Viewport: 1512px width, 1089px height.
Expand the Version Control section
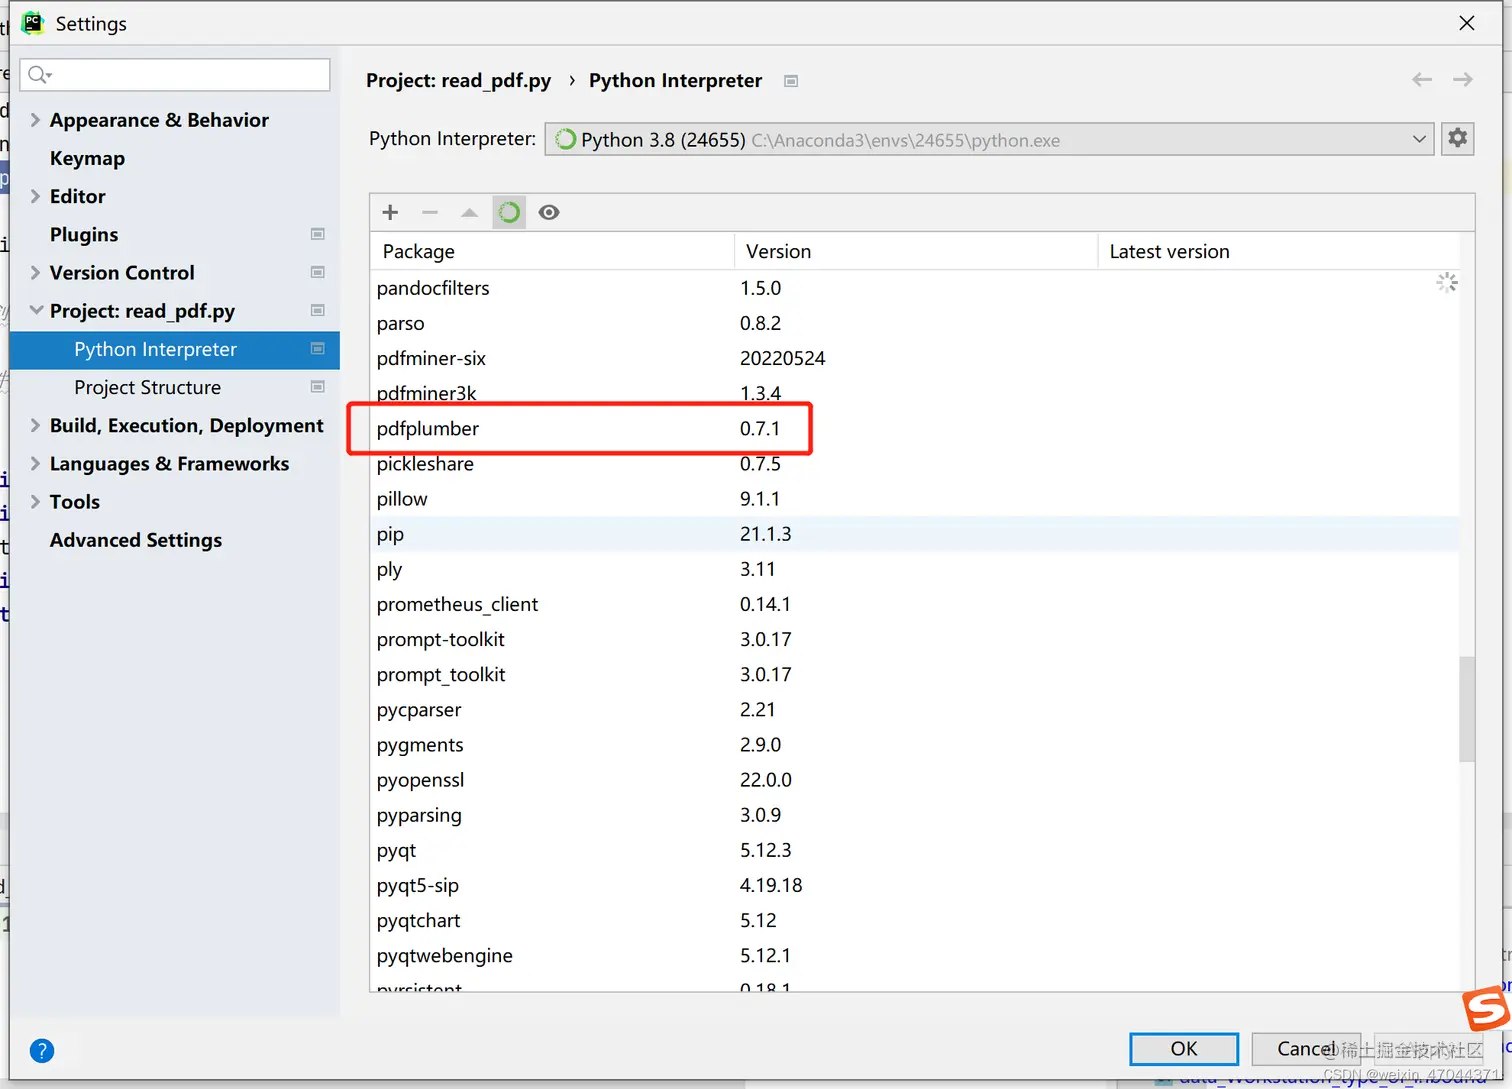point(35,273)
